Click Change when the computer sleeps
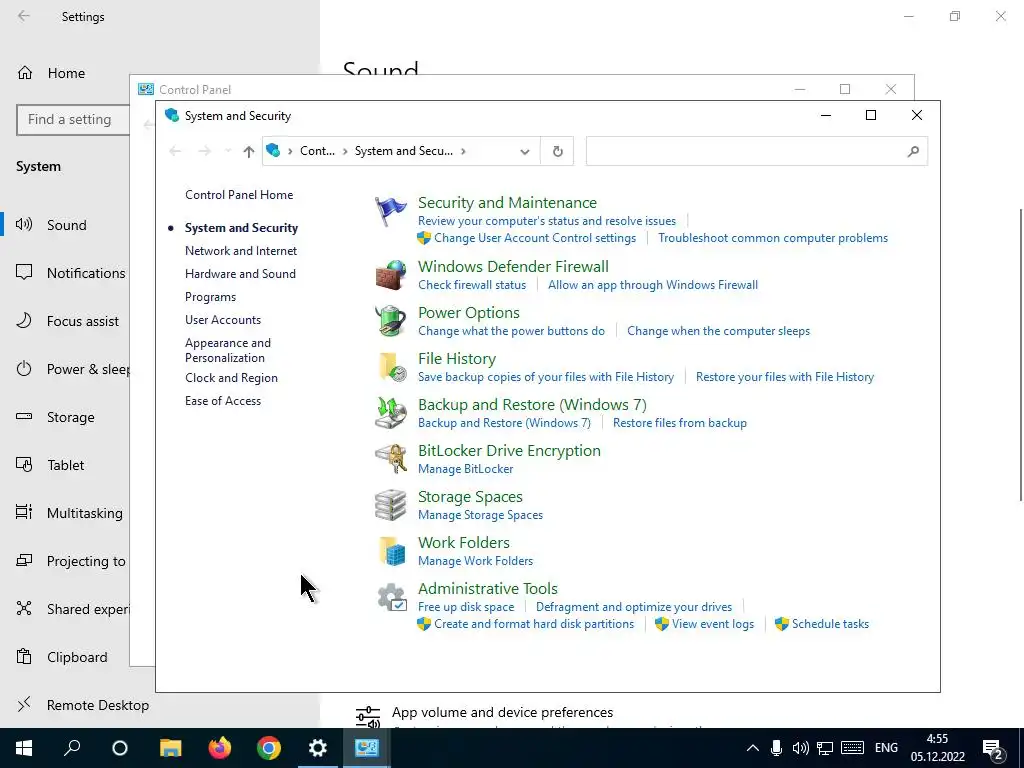 click(718, 330)
